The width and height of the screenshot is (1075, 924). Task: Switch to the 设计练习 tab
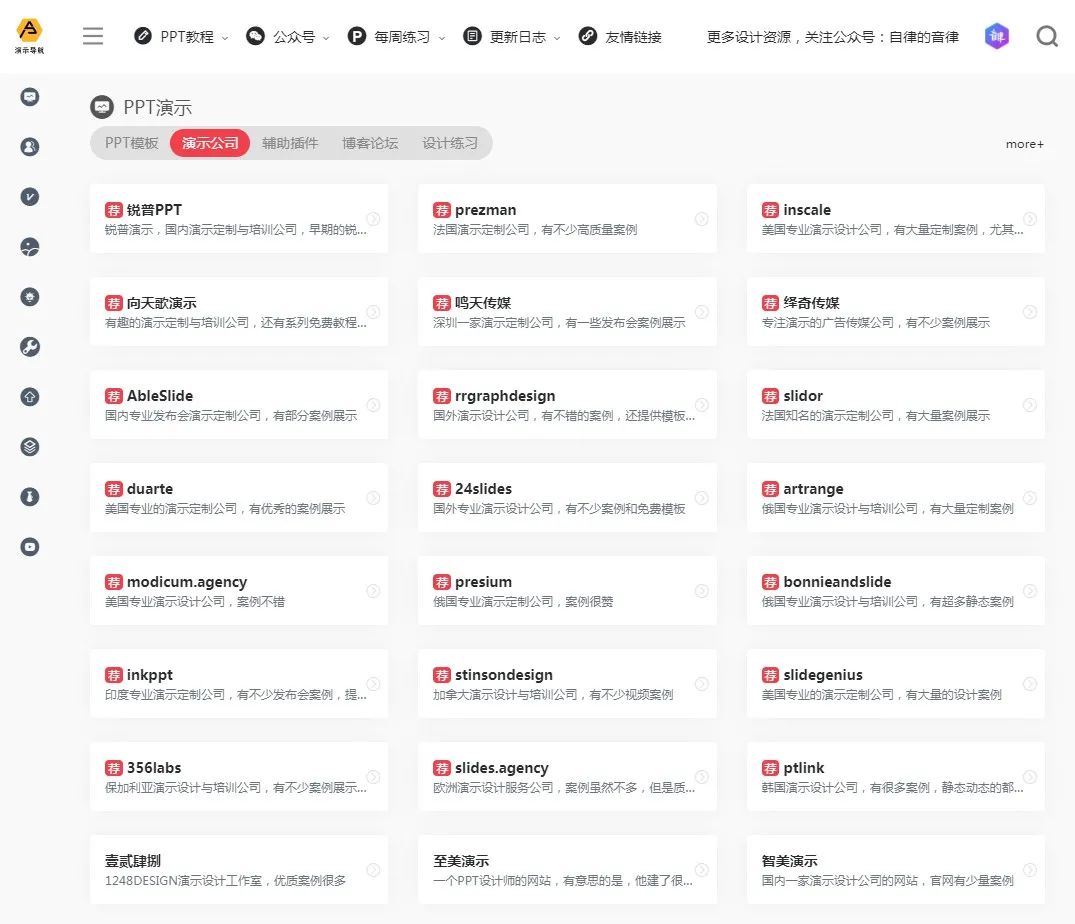coord(450,143)
